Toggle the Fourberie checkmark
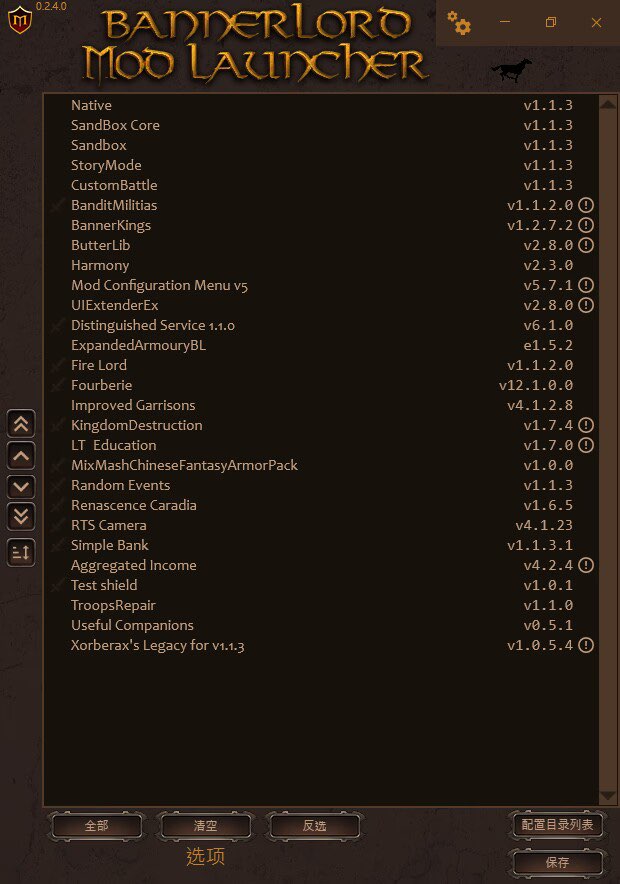 click(x=57, y=385)
